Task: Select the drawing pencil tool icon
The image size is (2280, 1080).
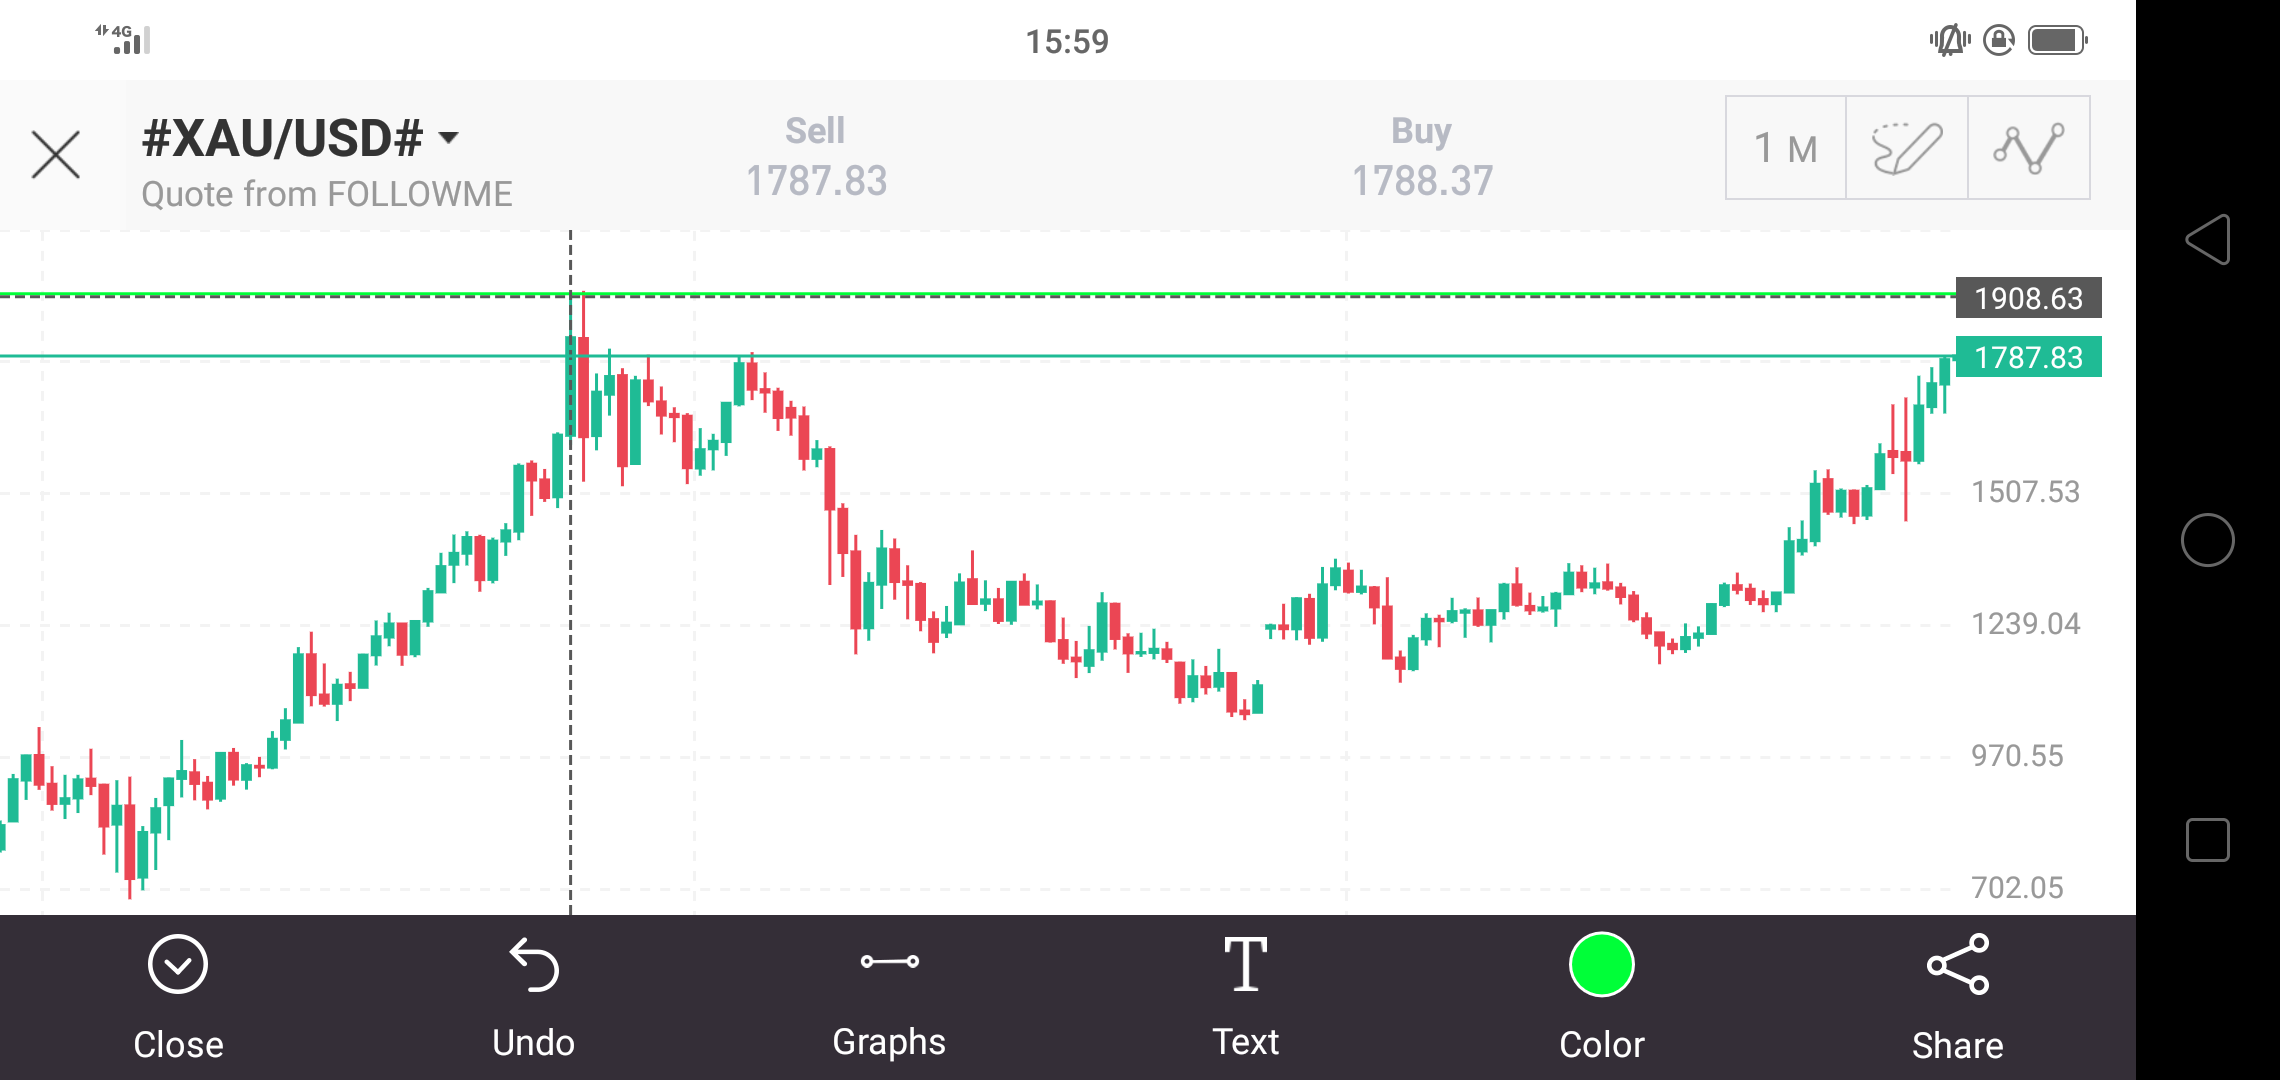Action: point(1907,148)
